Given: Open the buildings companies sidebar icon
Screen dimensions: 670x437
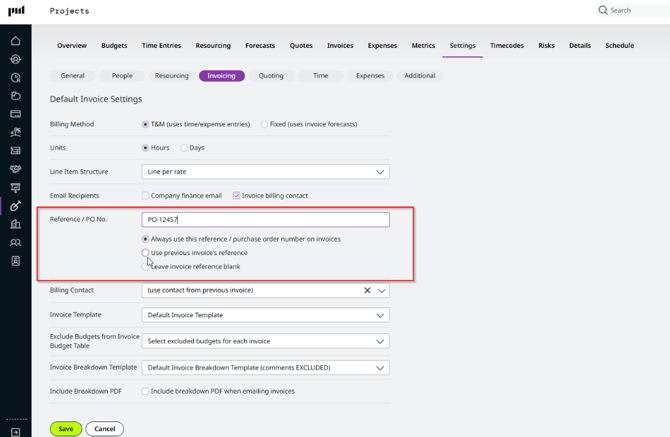Looking at the screenshot, I should 15,224.
